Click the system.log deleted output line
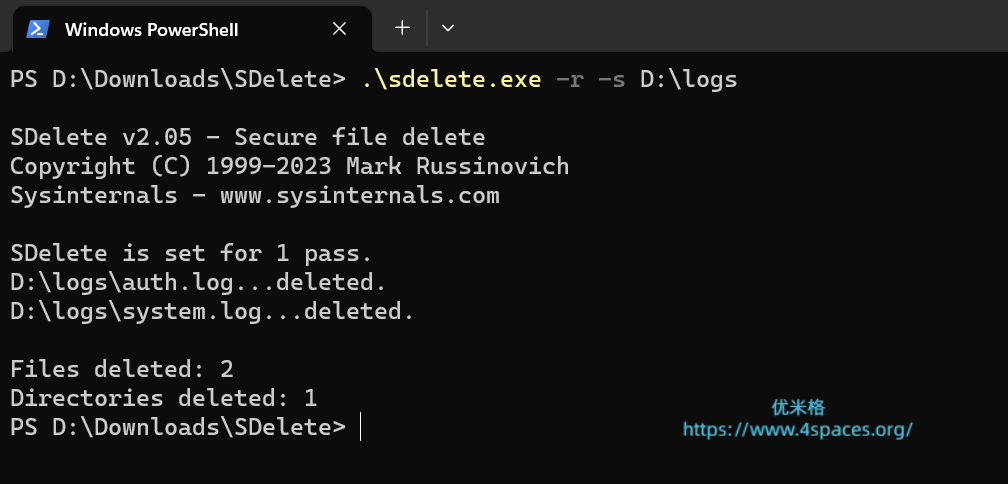This screenshot has height=484, width=1008. click(212, 312)
